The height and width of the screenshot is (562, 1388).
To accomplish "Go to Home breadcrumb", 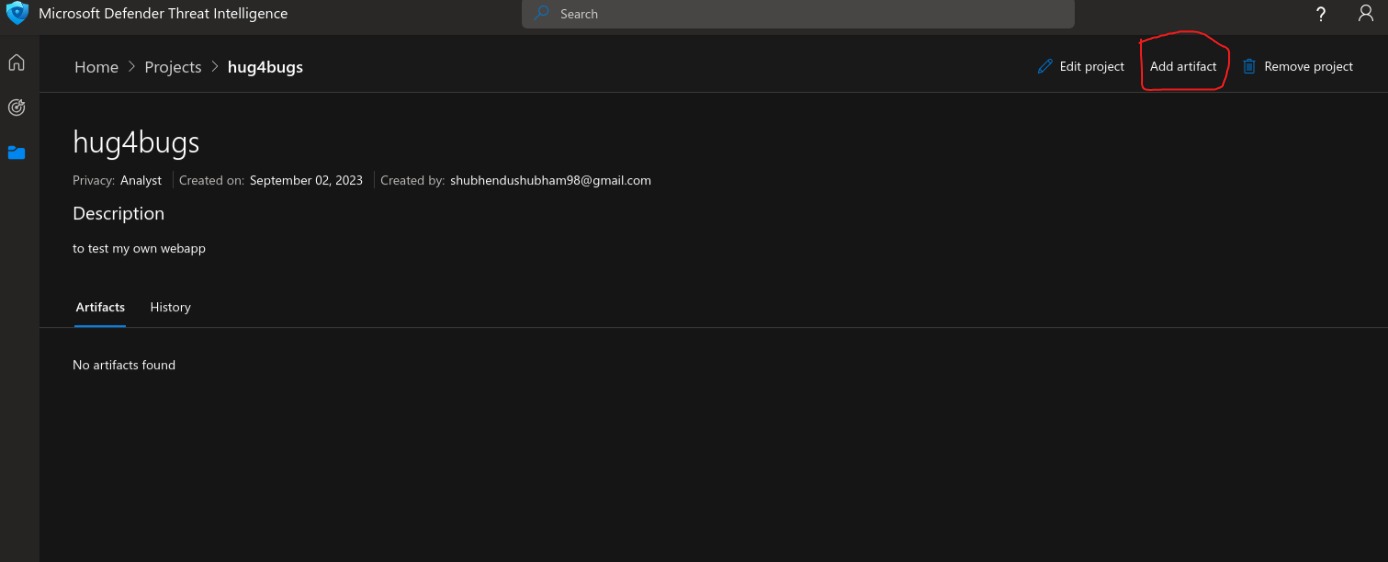I will [96, 67].
